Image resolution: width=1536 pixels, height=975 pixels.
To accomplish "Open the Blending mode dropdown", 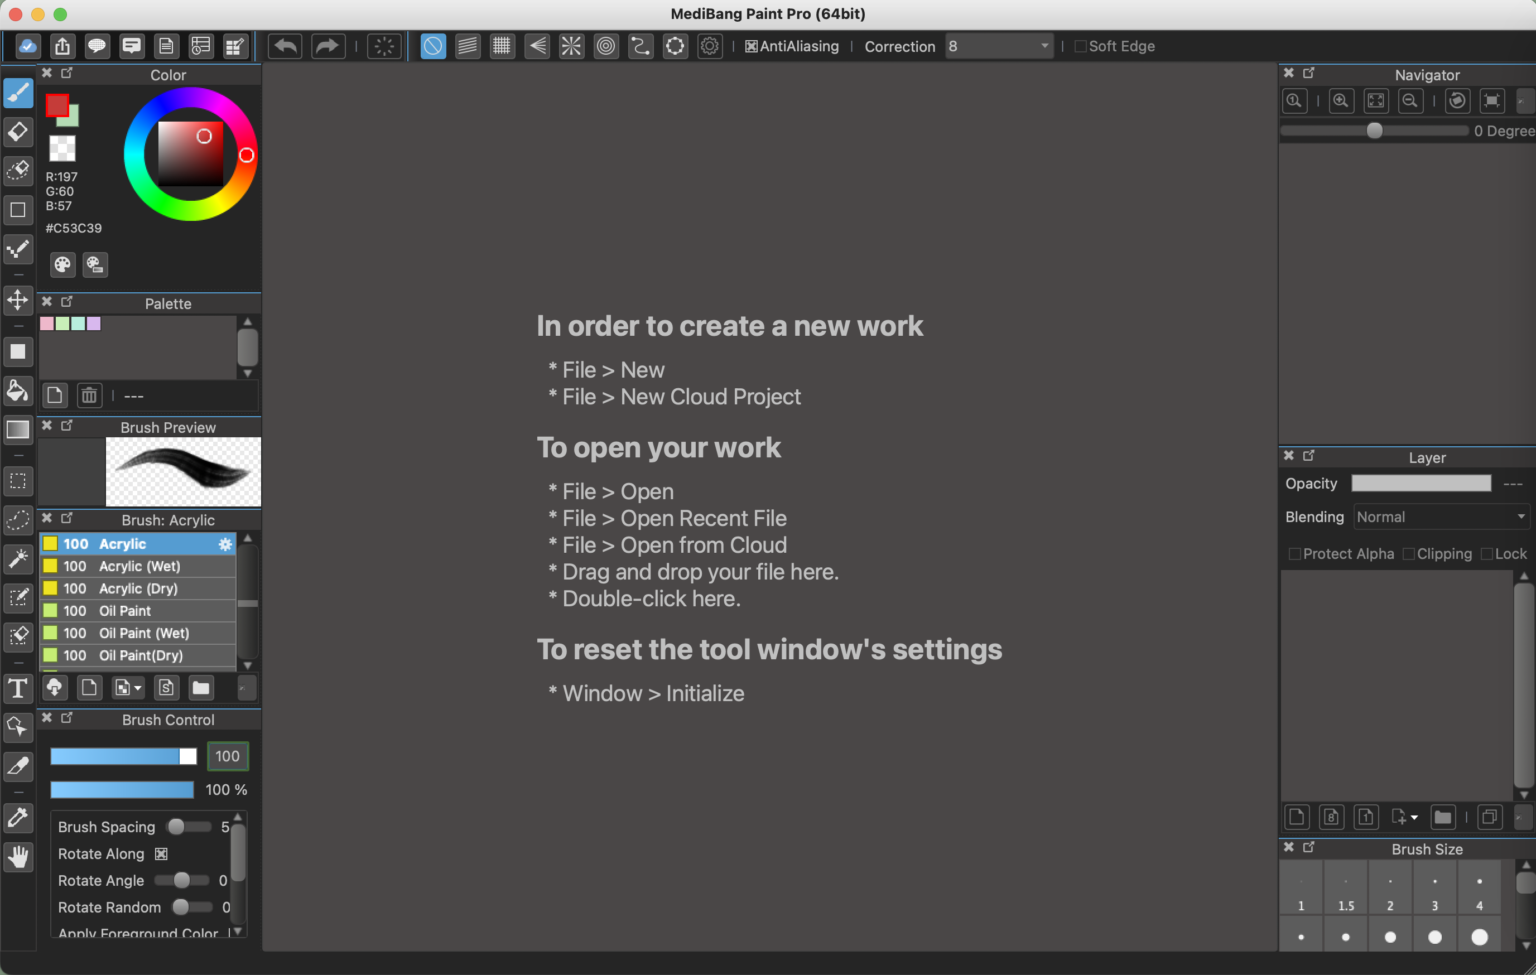I will pos(1441,517).
